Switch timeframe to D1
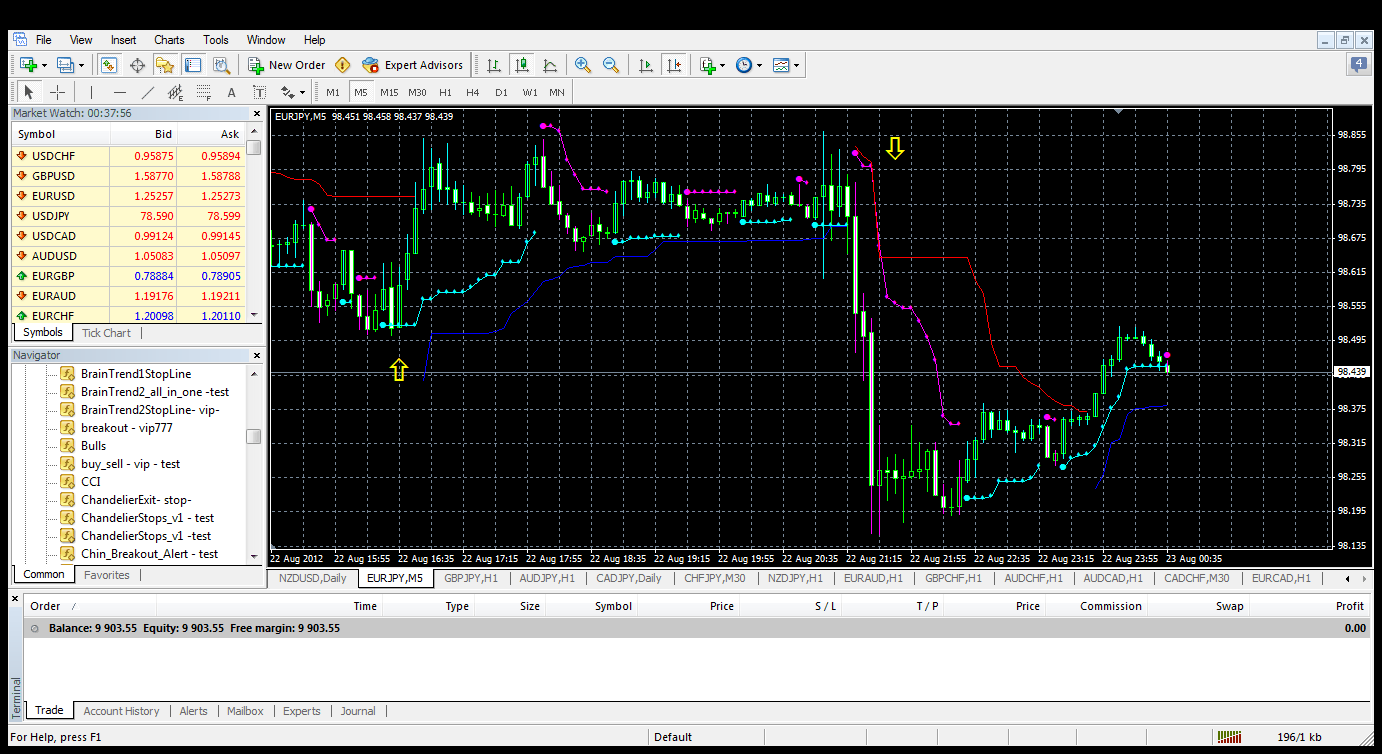Viewport: 1382px width, 754px height. pos(501,92)
